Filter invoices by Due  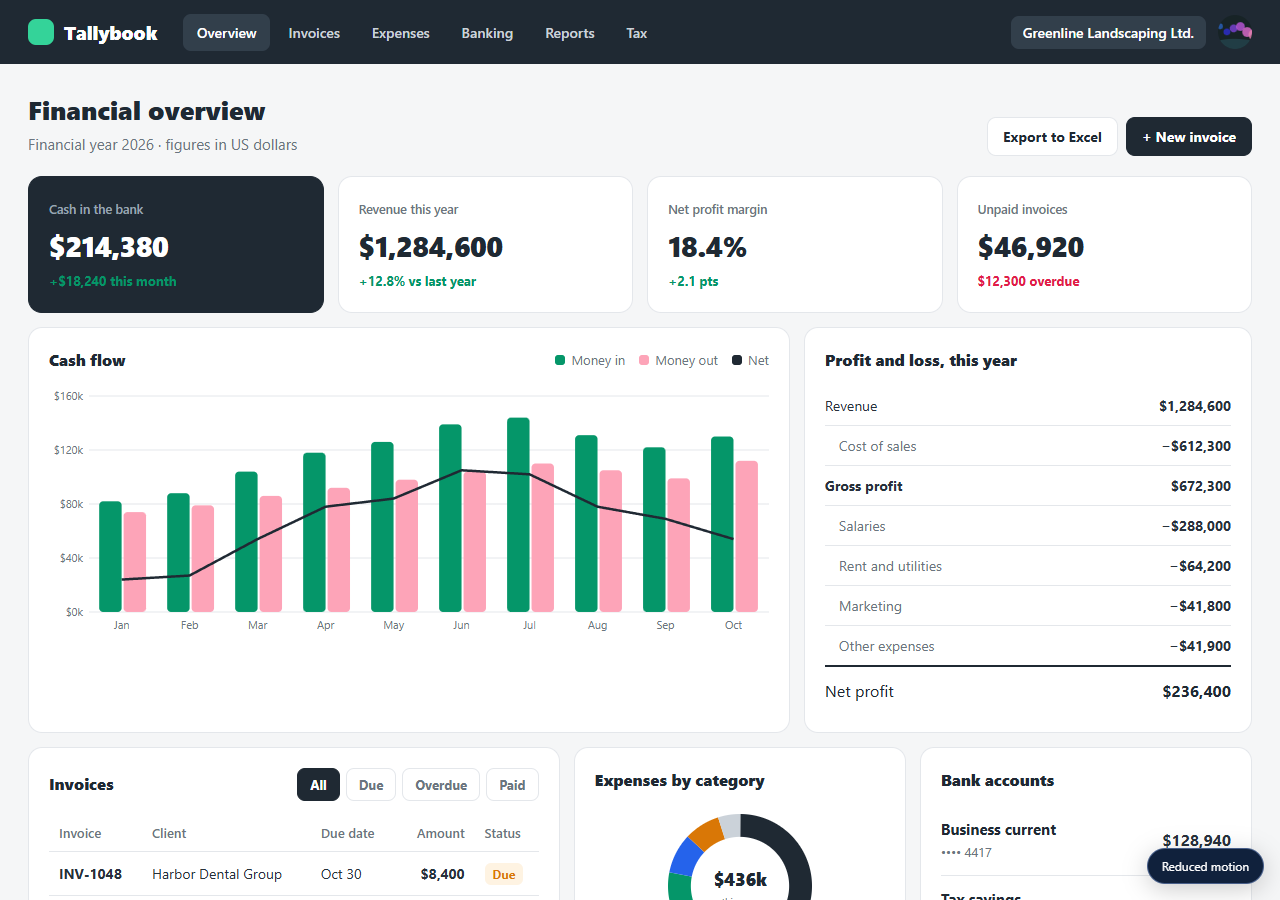pyautogui.click(x=371, y=785)
